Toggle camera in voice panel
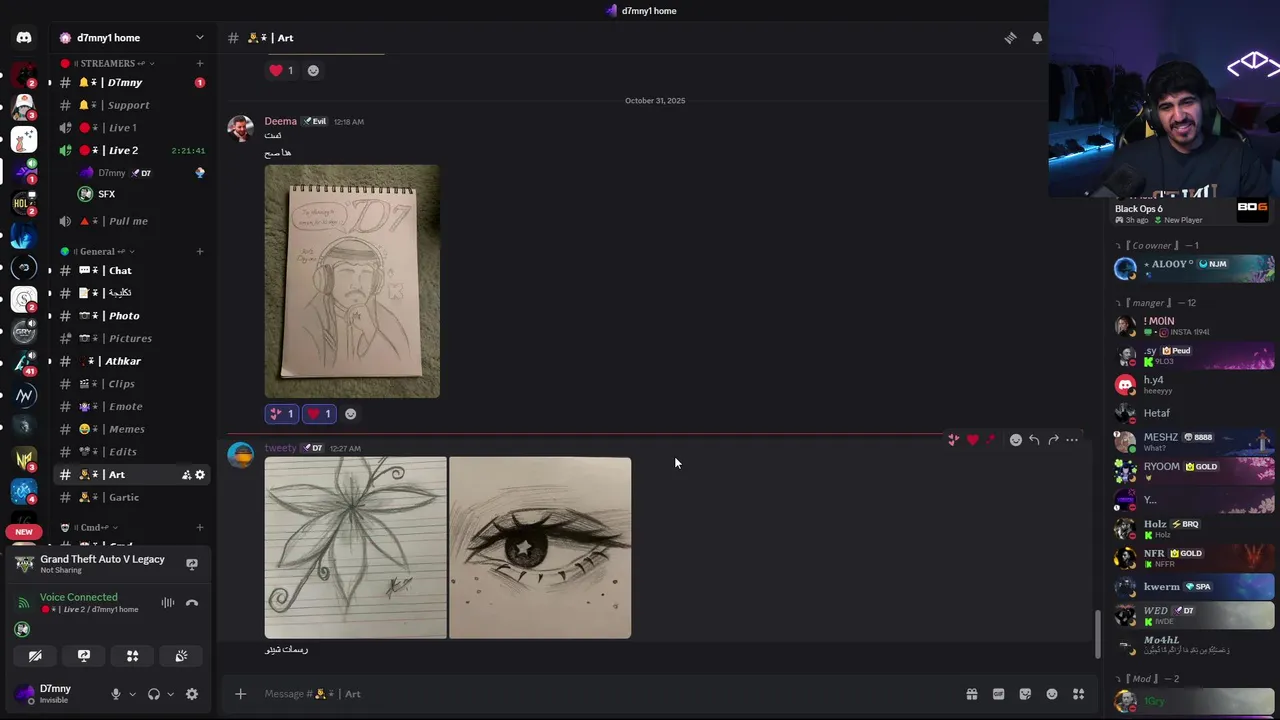Screen dimensions: 1280x720 [35, 656]
